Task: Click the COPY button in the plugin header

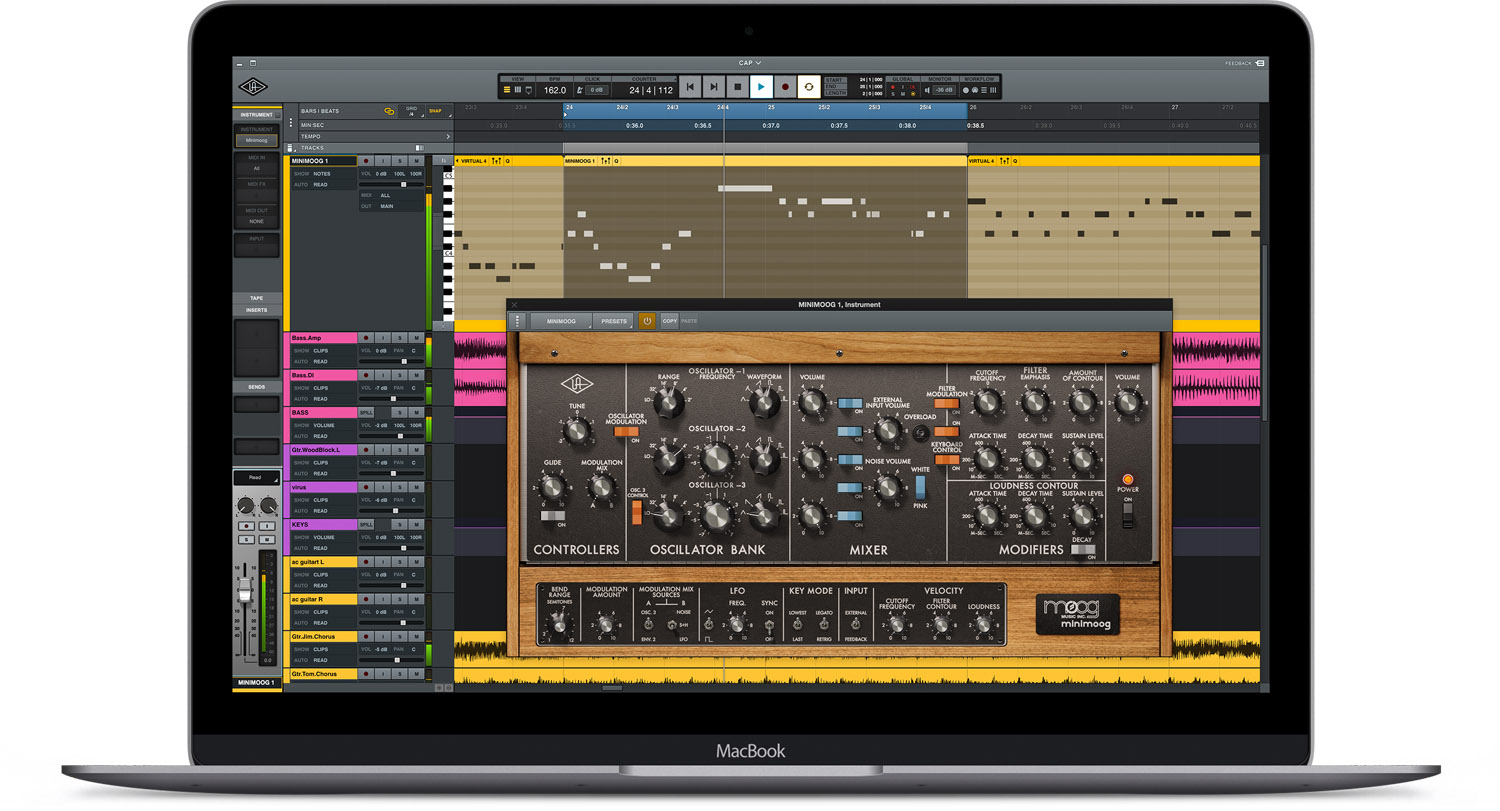Action: (670, 321)
